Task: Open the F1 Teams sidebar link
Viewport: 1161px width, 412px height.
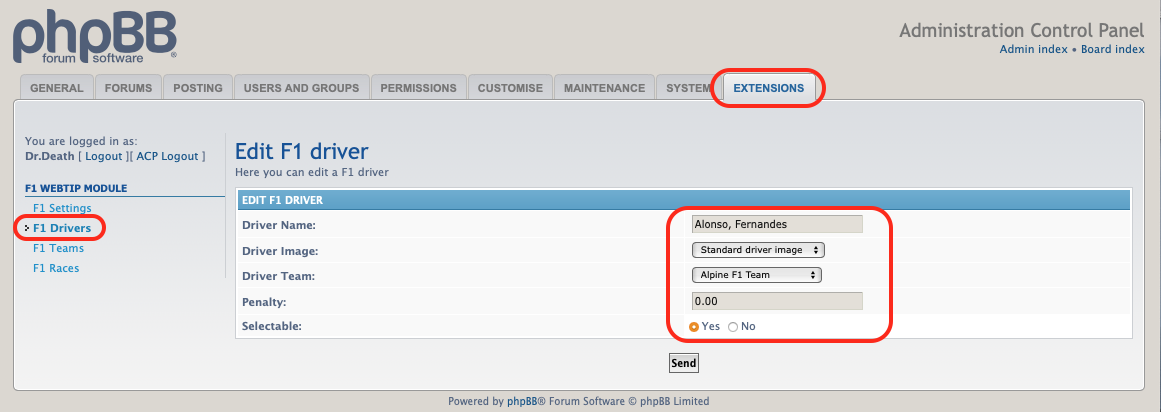Action: 58,248
